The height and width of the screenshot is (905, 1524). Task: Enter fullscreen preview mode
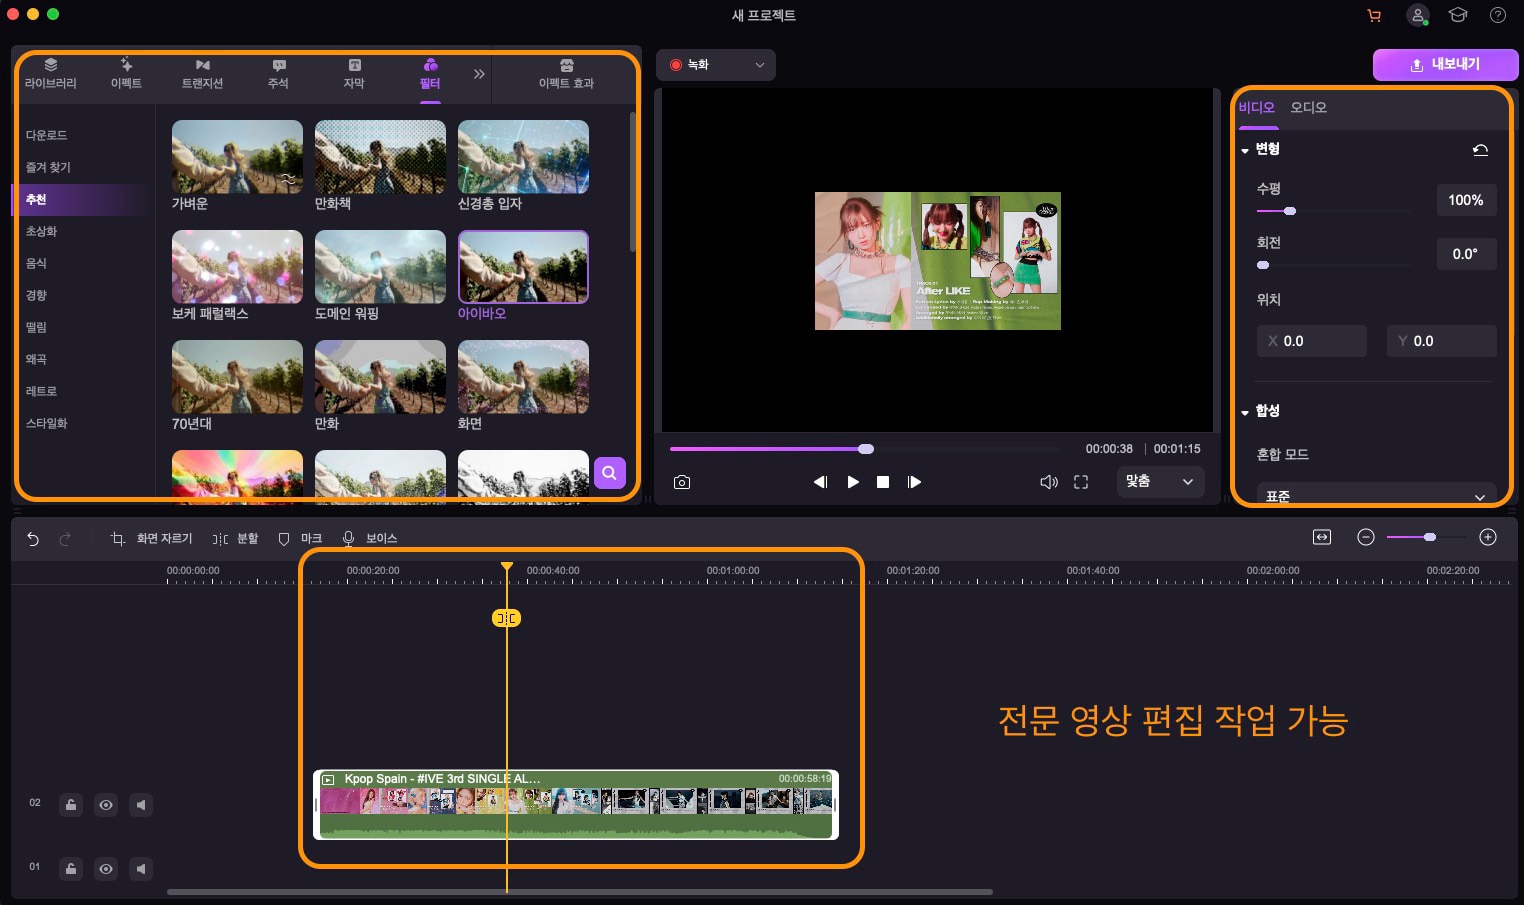click(x=1081, y=482)
